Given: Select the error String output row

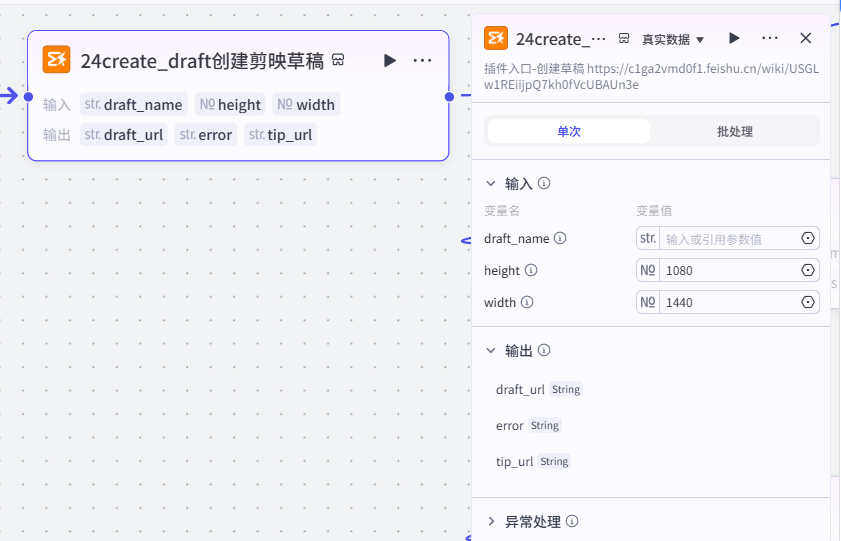Looking at the screenshot, I should [x=528, y=425].
